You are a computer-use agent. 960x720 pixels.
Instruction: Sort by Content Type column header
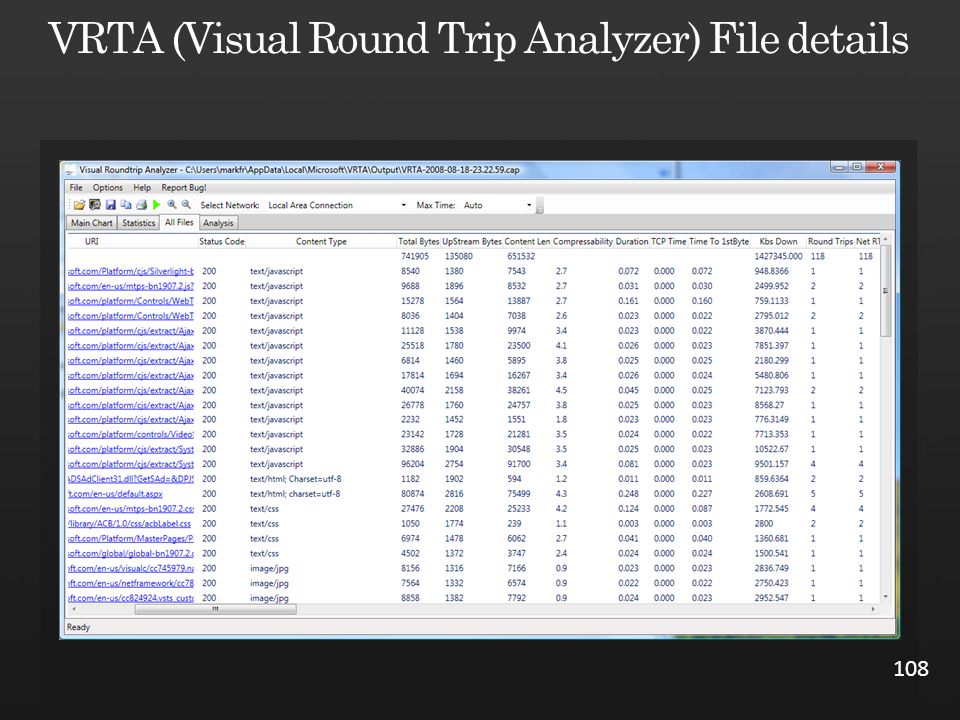pos(321,241)
